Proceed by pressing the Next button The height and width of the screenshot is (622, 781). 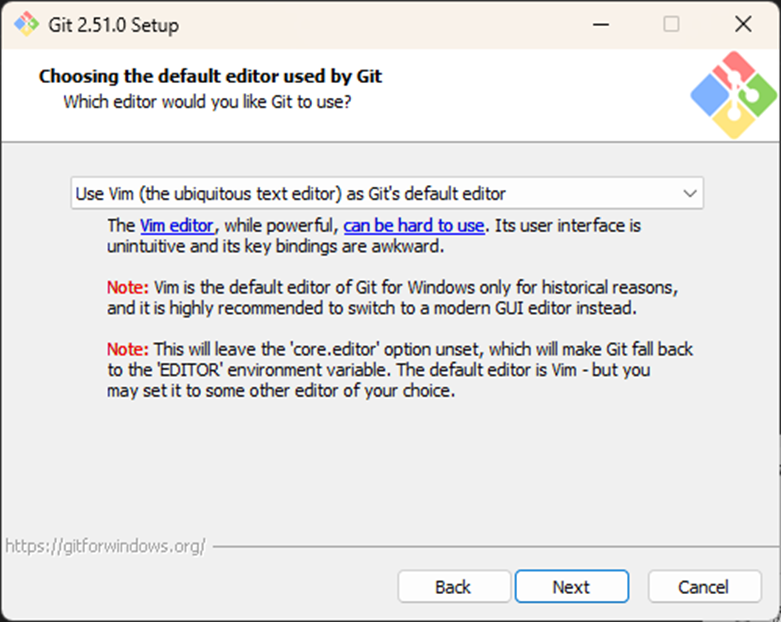(x=571, y=587)
